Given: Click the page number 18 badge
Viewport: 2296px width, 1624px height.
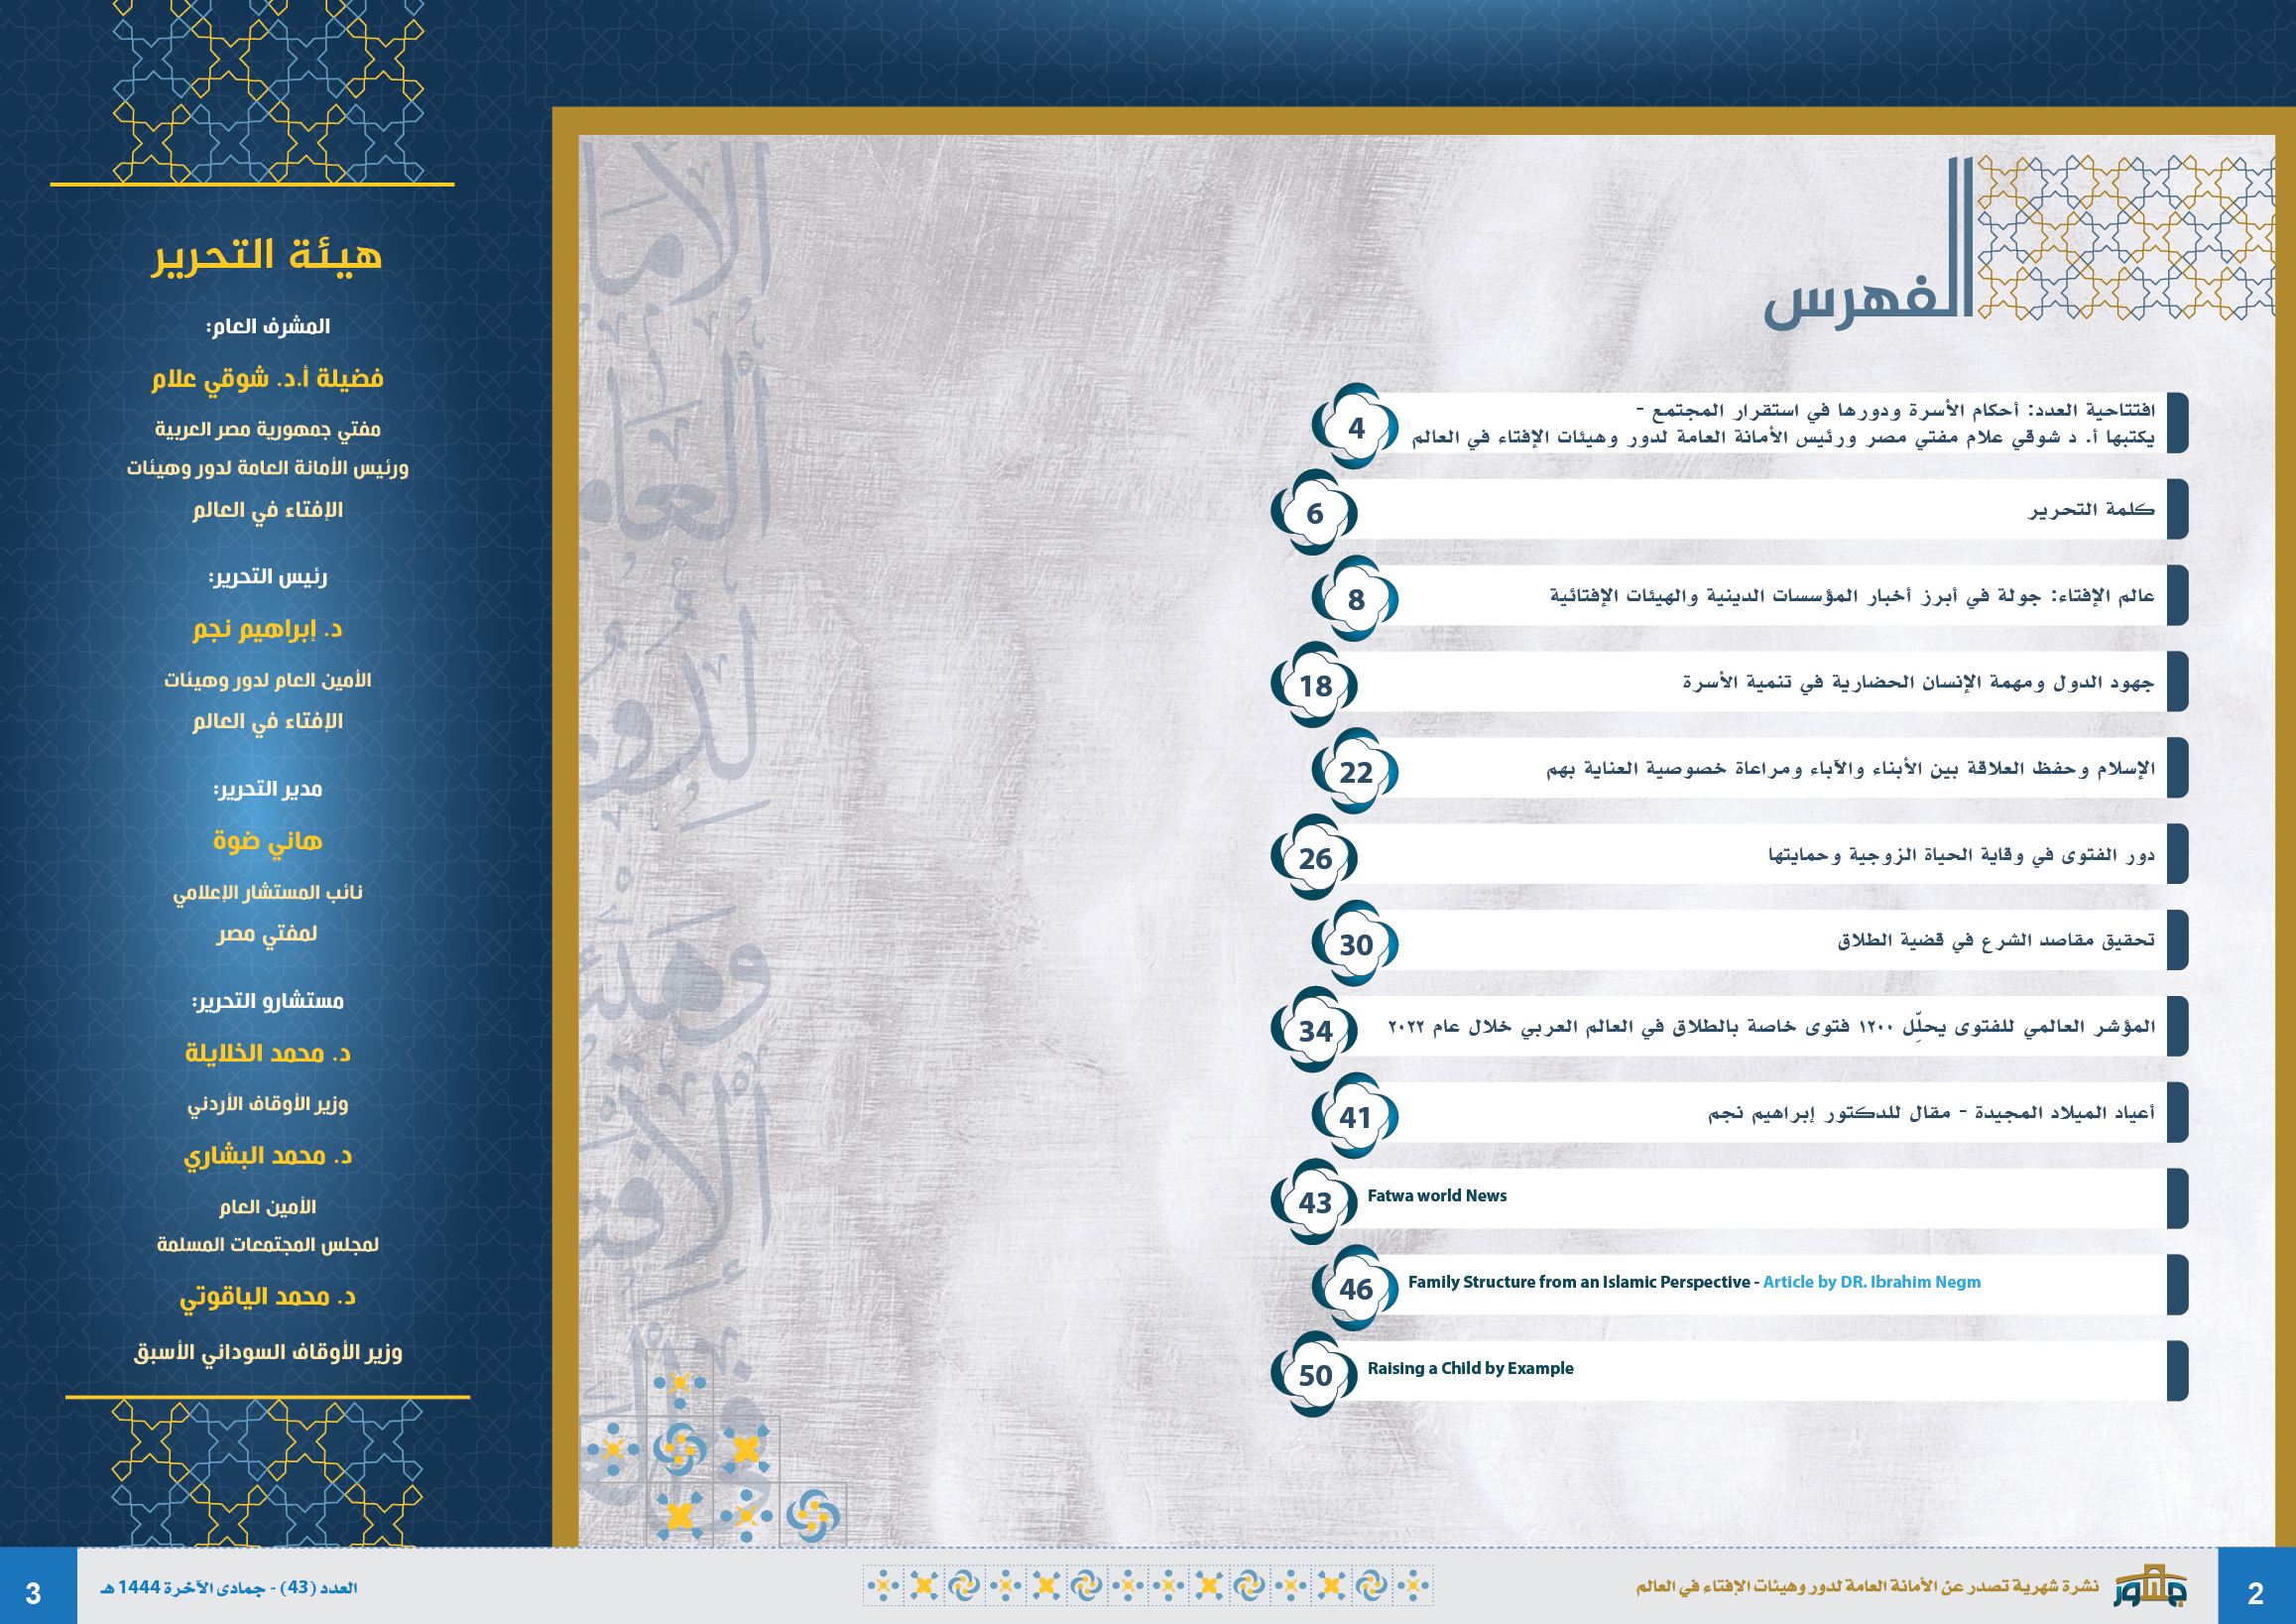Looking at the screenshot, I should tap(1314, 686).
